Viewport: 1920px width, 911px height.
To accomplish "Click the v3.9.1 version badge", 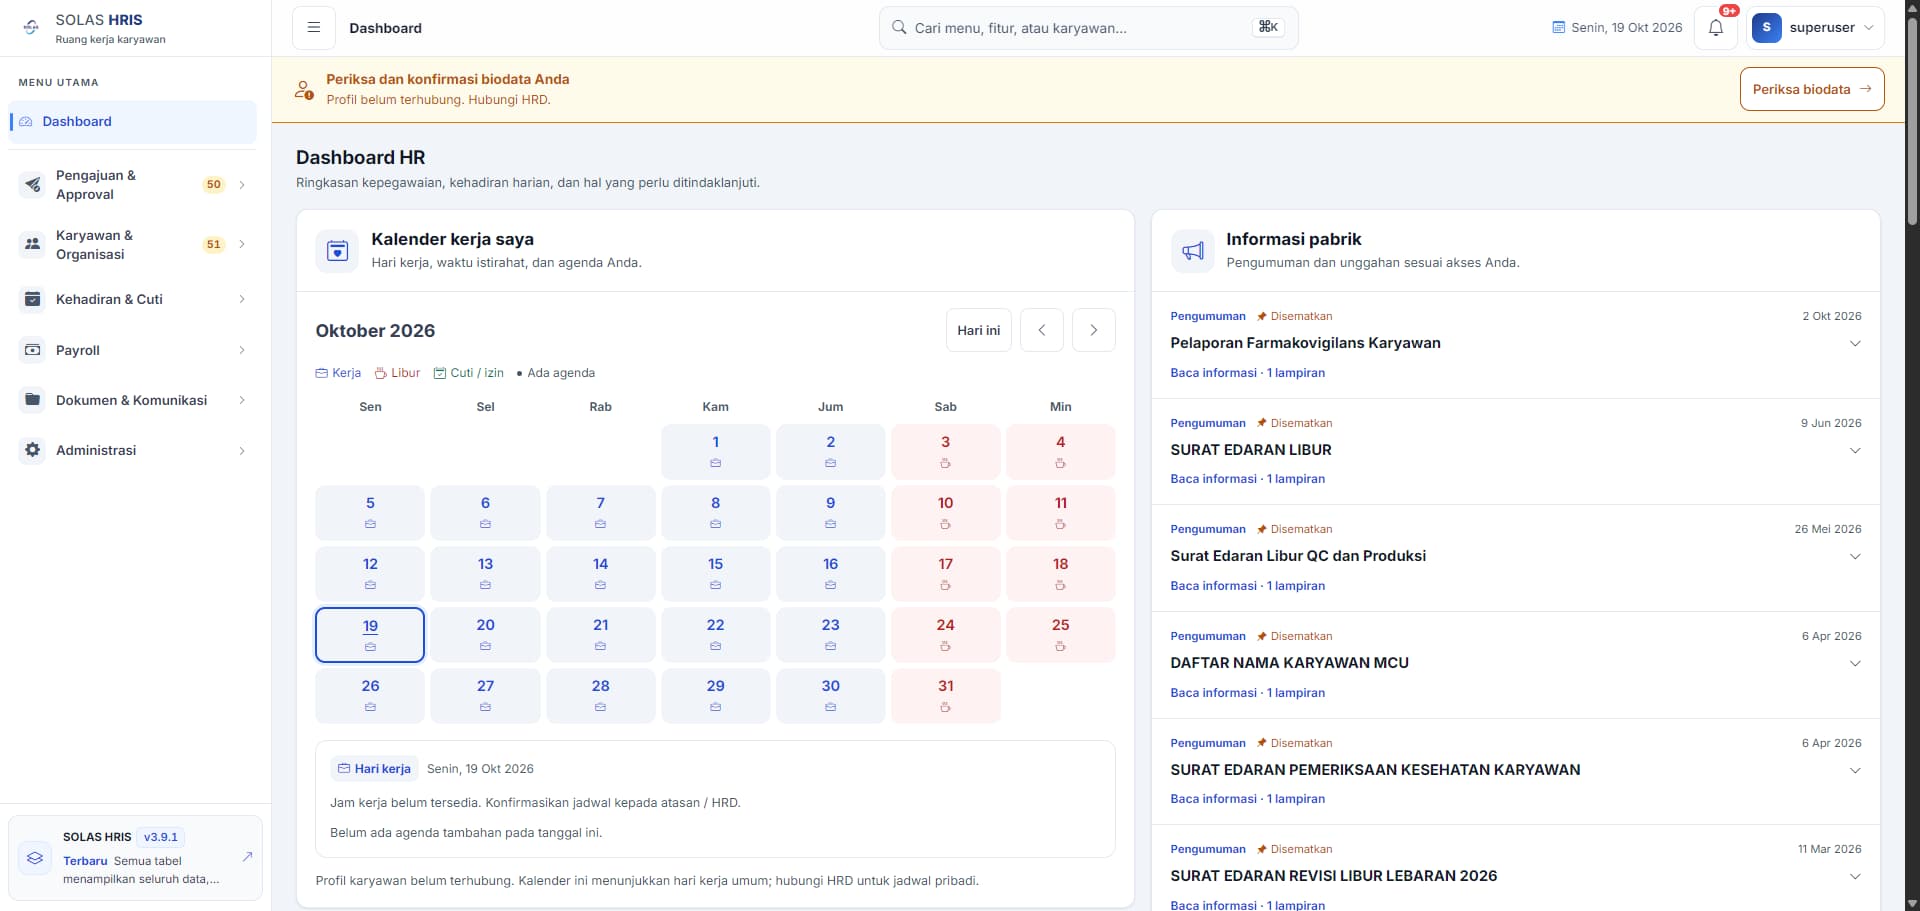I will tap(160, 838).
